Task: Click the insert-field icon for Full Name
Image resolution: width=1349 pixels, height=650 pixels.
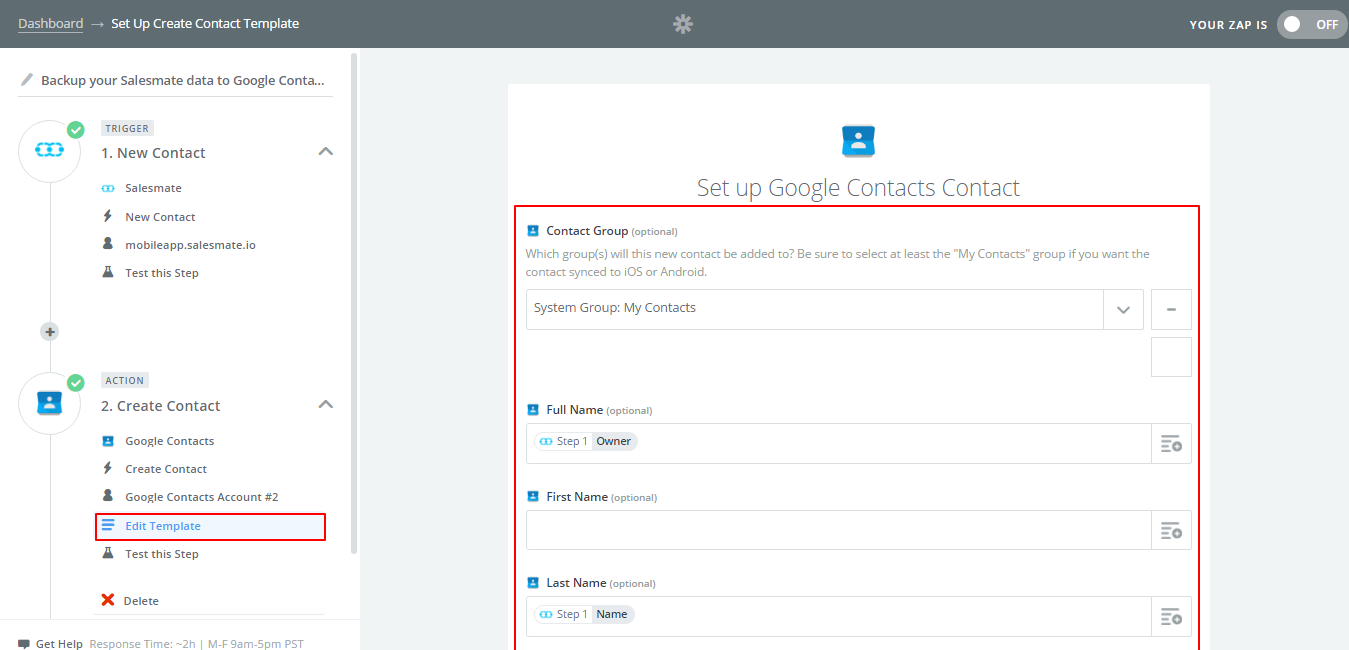Action: [x=1171, y=443]
